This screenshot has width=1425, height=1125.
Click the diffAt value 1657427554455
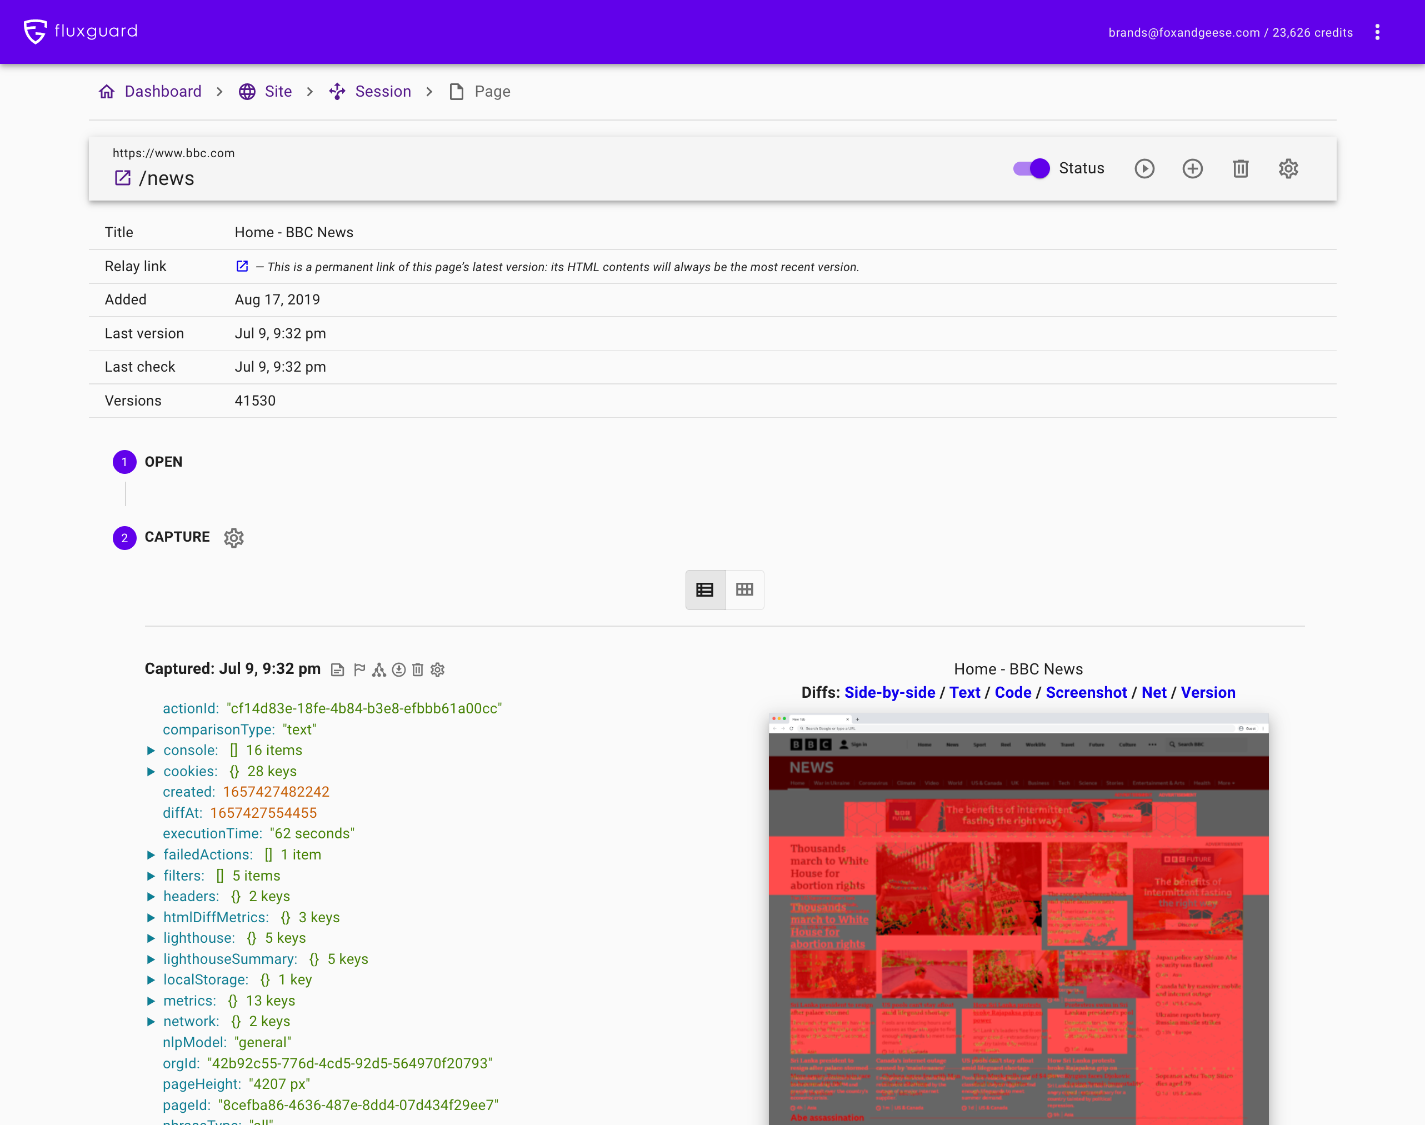(263, 813)
